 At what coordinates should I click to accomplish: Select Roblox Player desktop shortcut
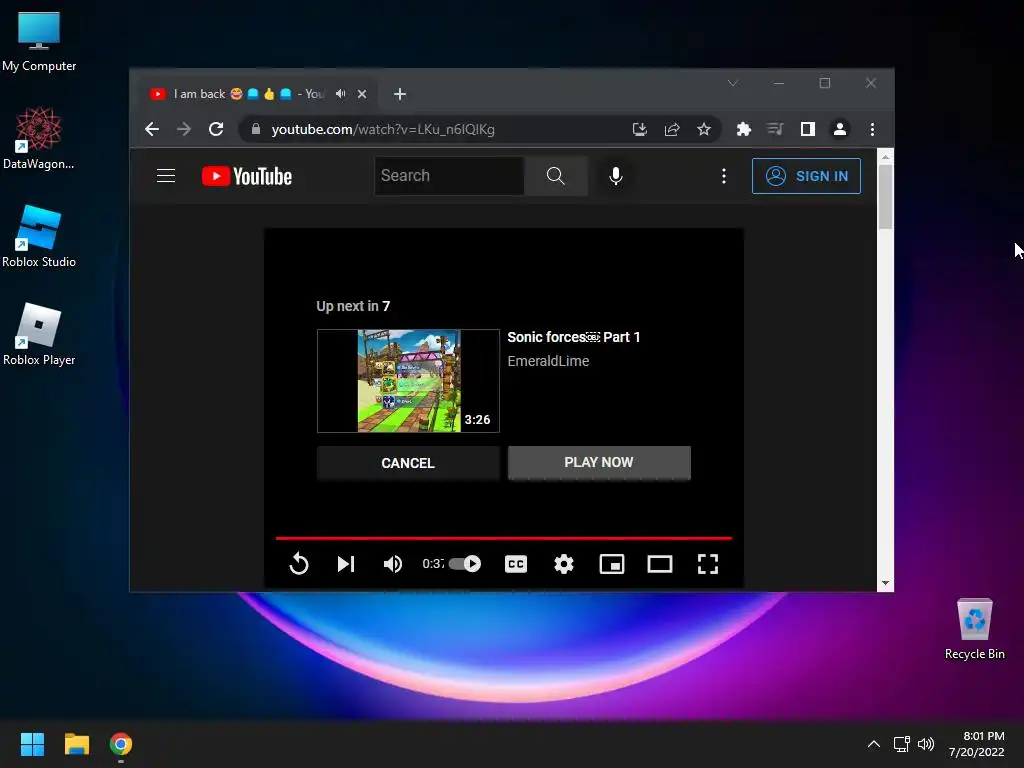tap(39, 334)
